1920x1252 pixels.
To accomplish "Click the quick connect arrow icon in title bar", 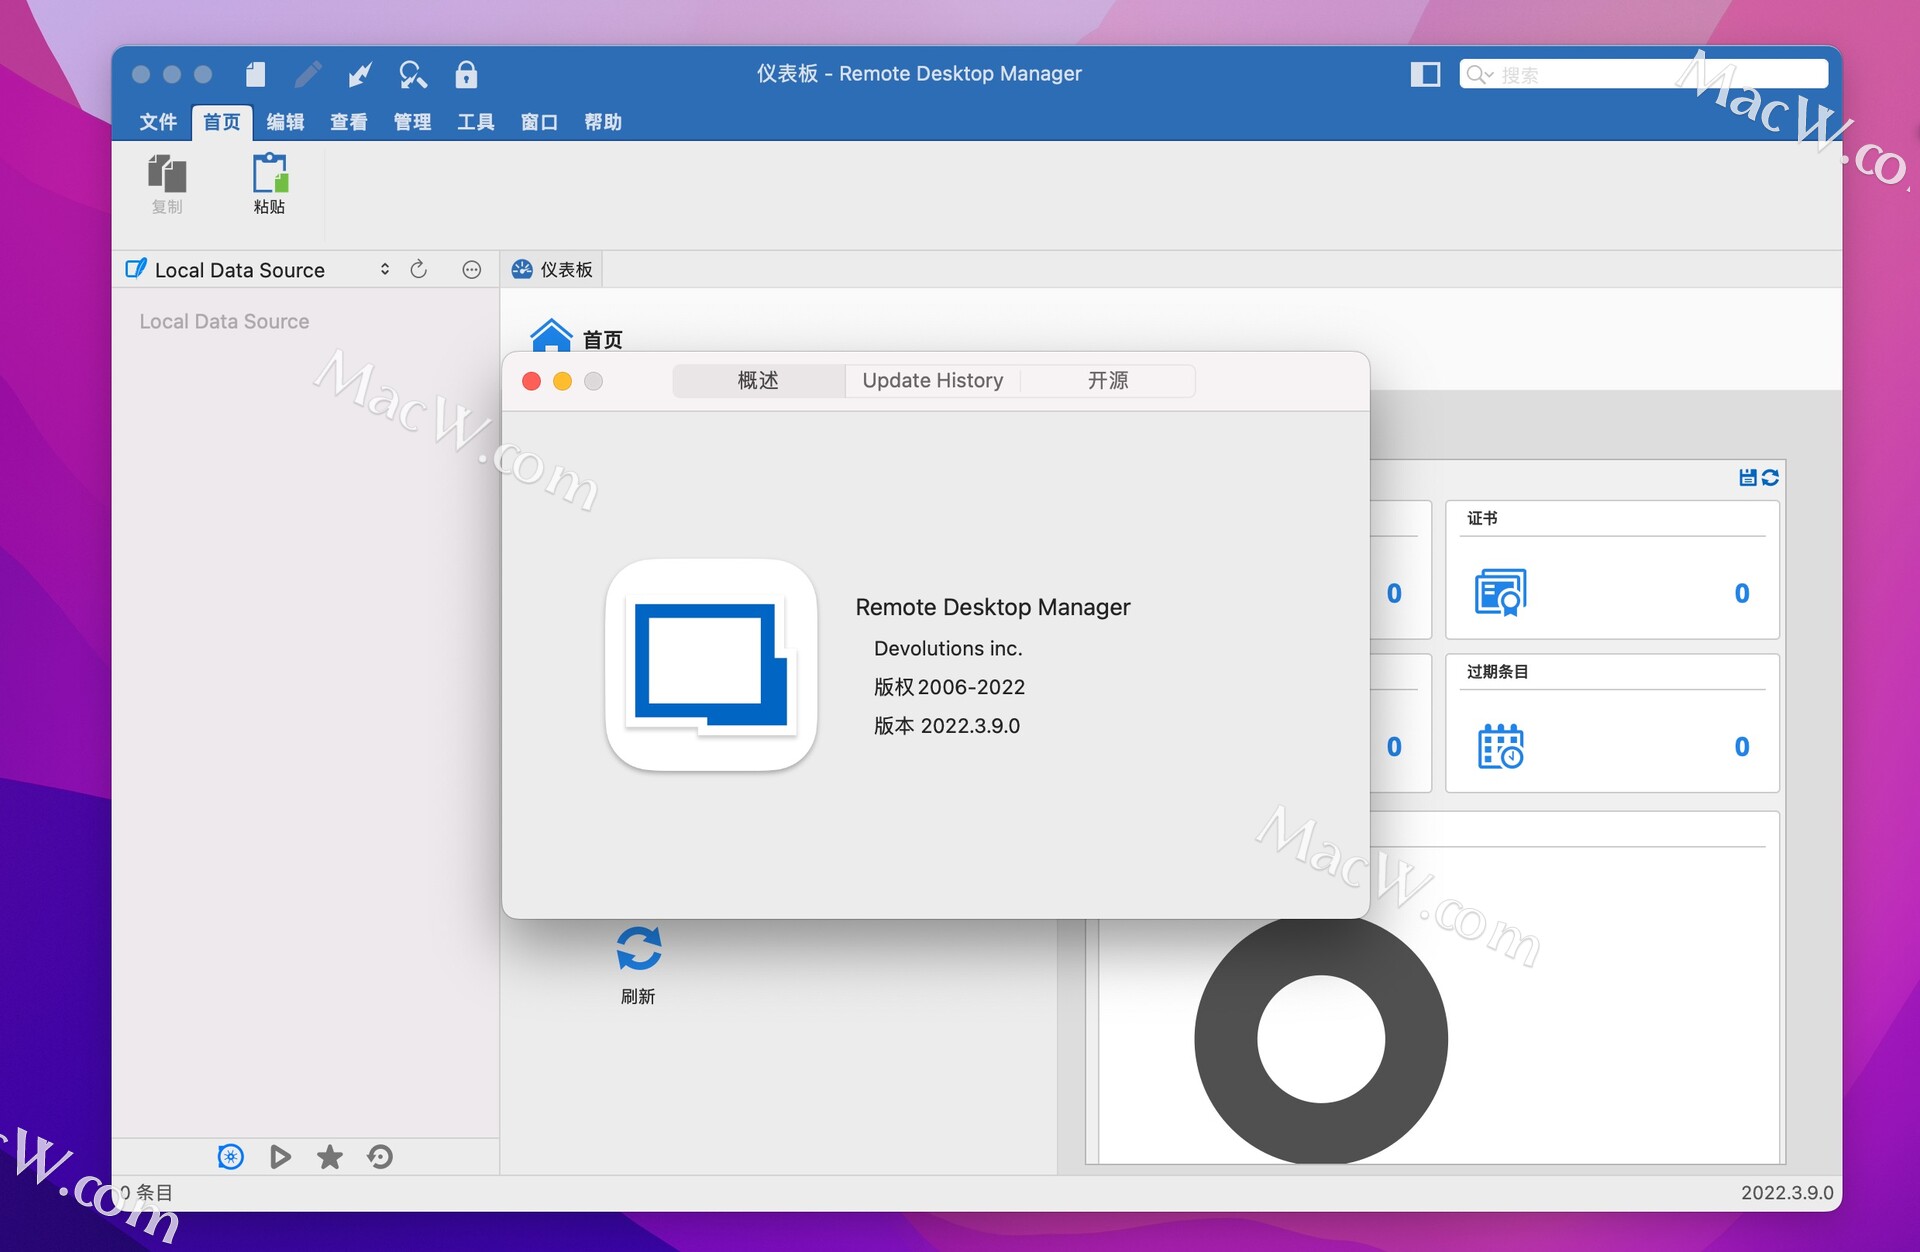I will coord(360,74).
